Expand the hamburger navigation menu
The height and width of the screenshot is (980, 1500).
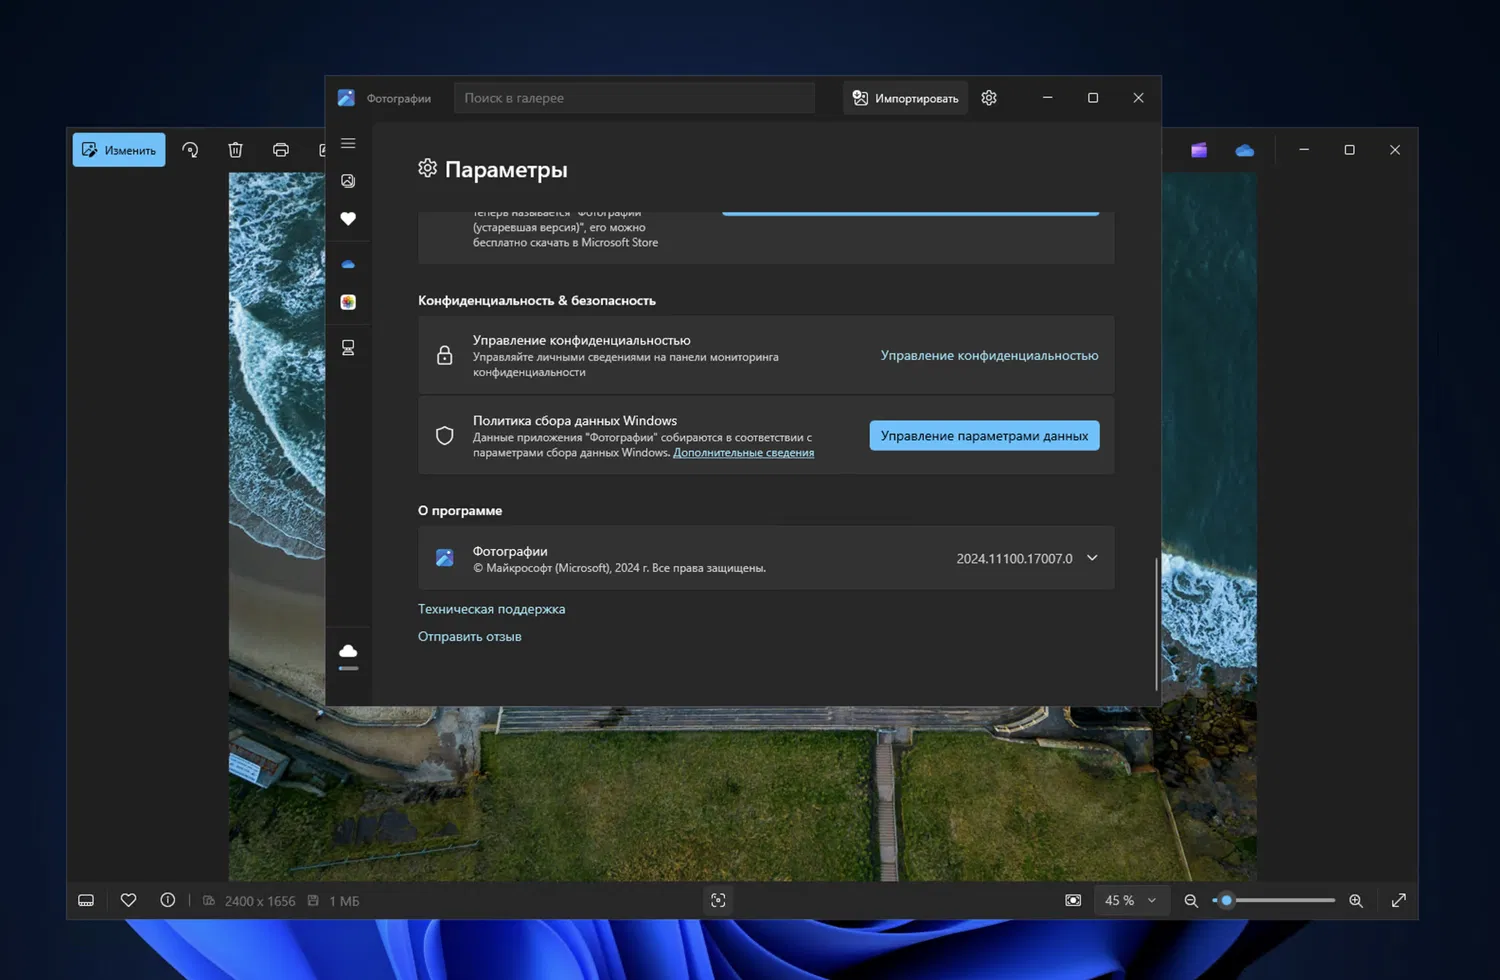348,143
